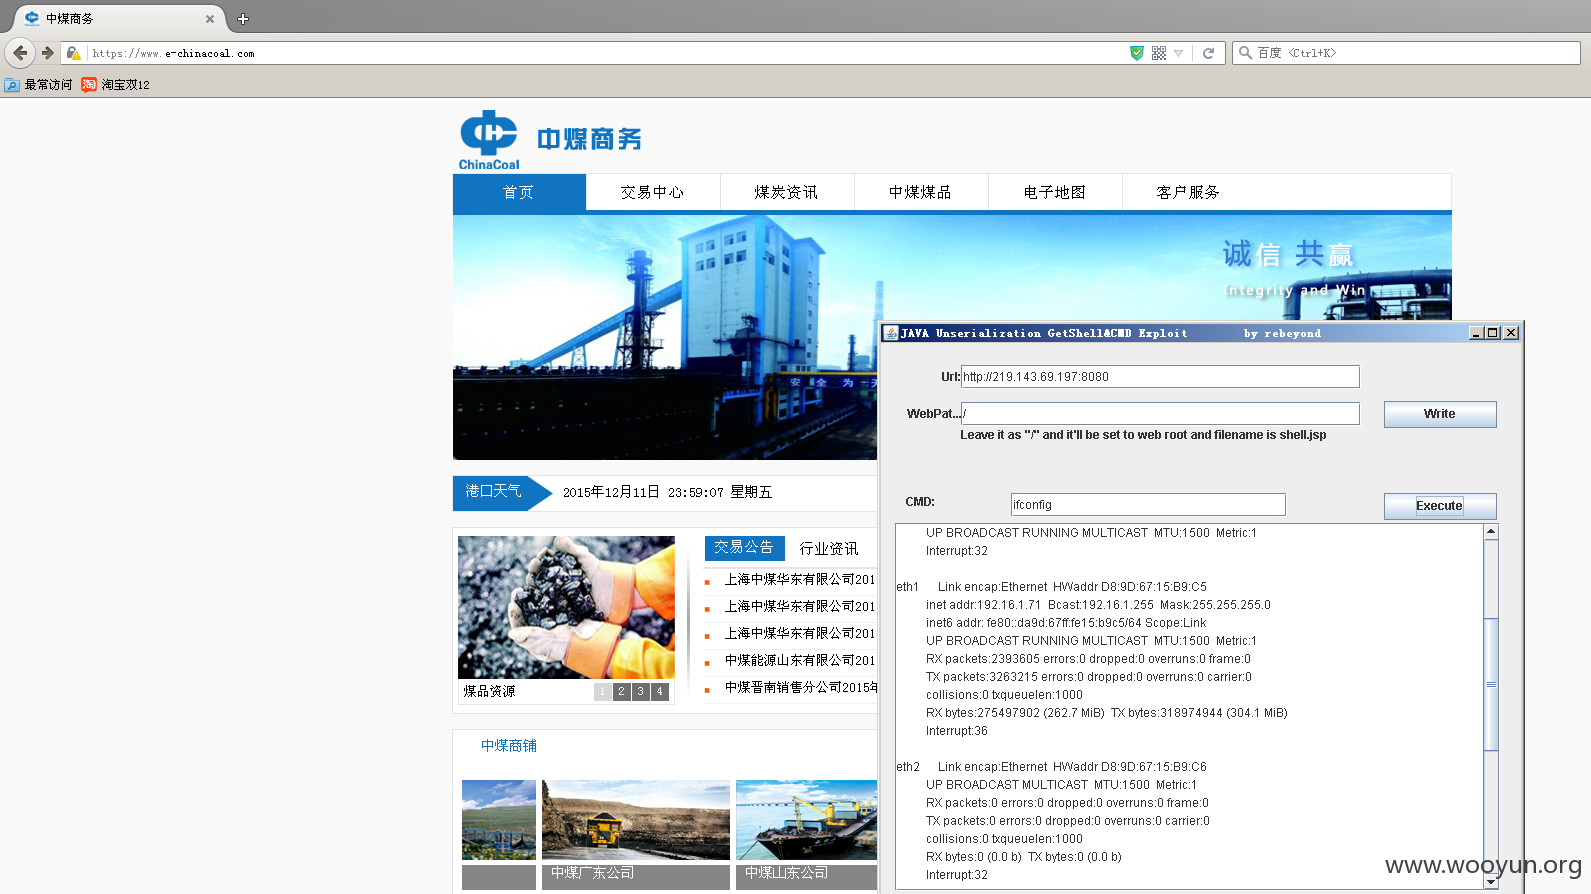Viewport: 1591px width, 894px height.
Task: Click the WebPath input field in exploit tool
Action: pyautogui.click(x=1160, y=413)
